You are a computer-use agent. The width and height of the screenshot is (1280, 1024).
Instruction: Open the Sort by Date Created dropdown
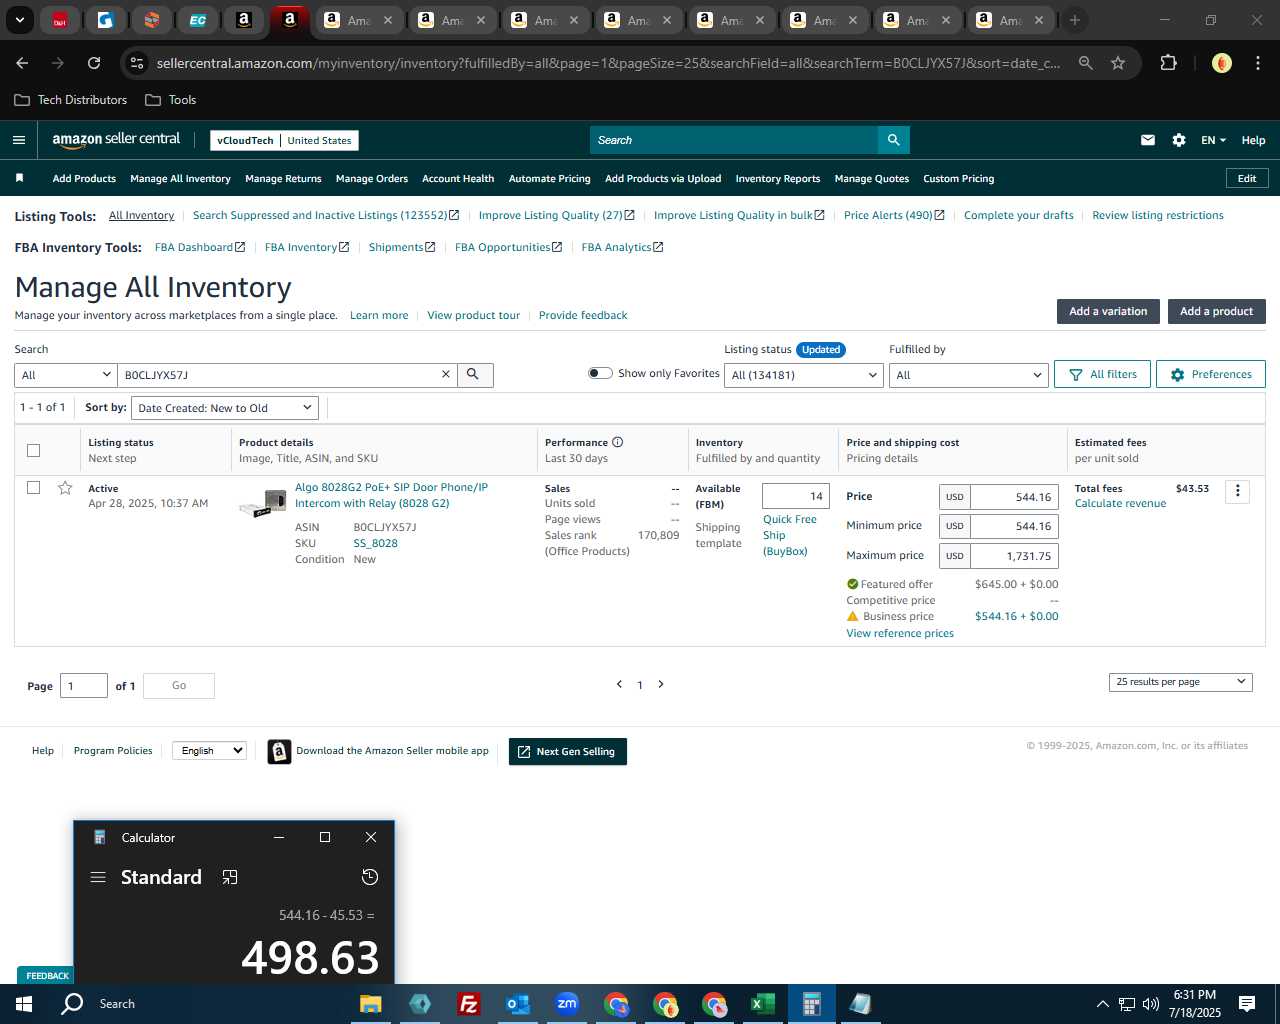[x=225, y=408]
